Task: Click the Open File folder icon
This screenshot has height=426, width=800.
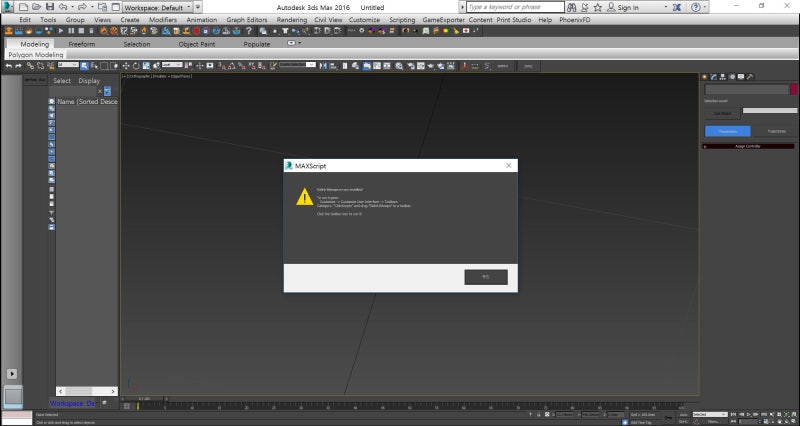Action: [x=37, y=7]
